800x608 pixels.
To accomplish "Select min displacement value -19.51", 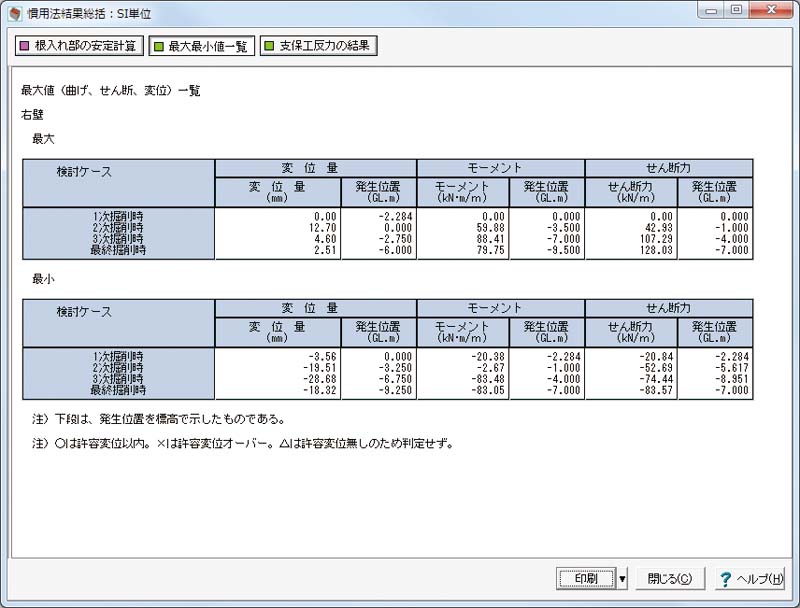I will [x=320, y=368].
